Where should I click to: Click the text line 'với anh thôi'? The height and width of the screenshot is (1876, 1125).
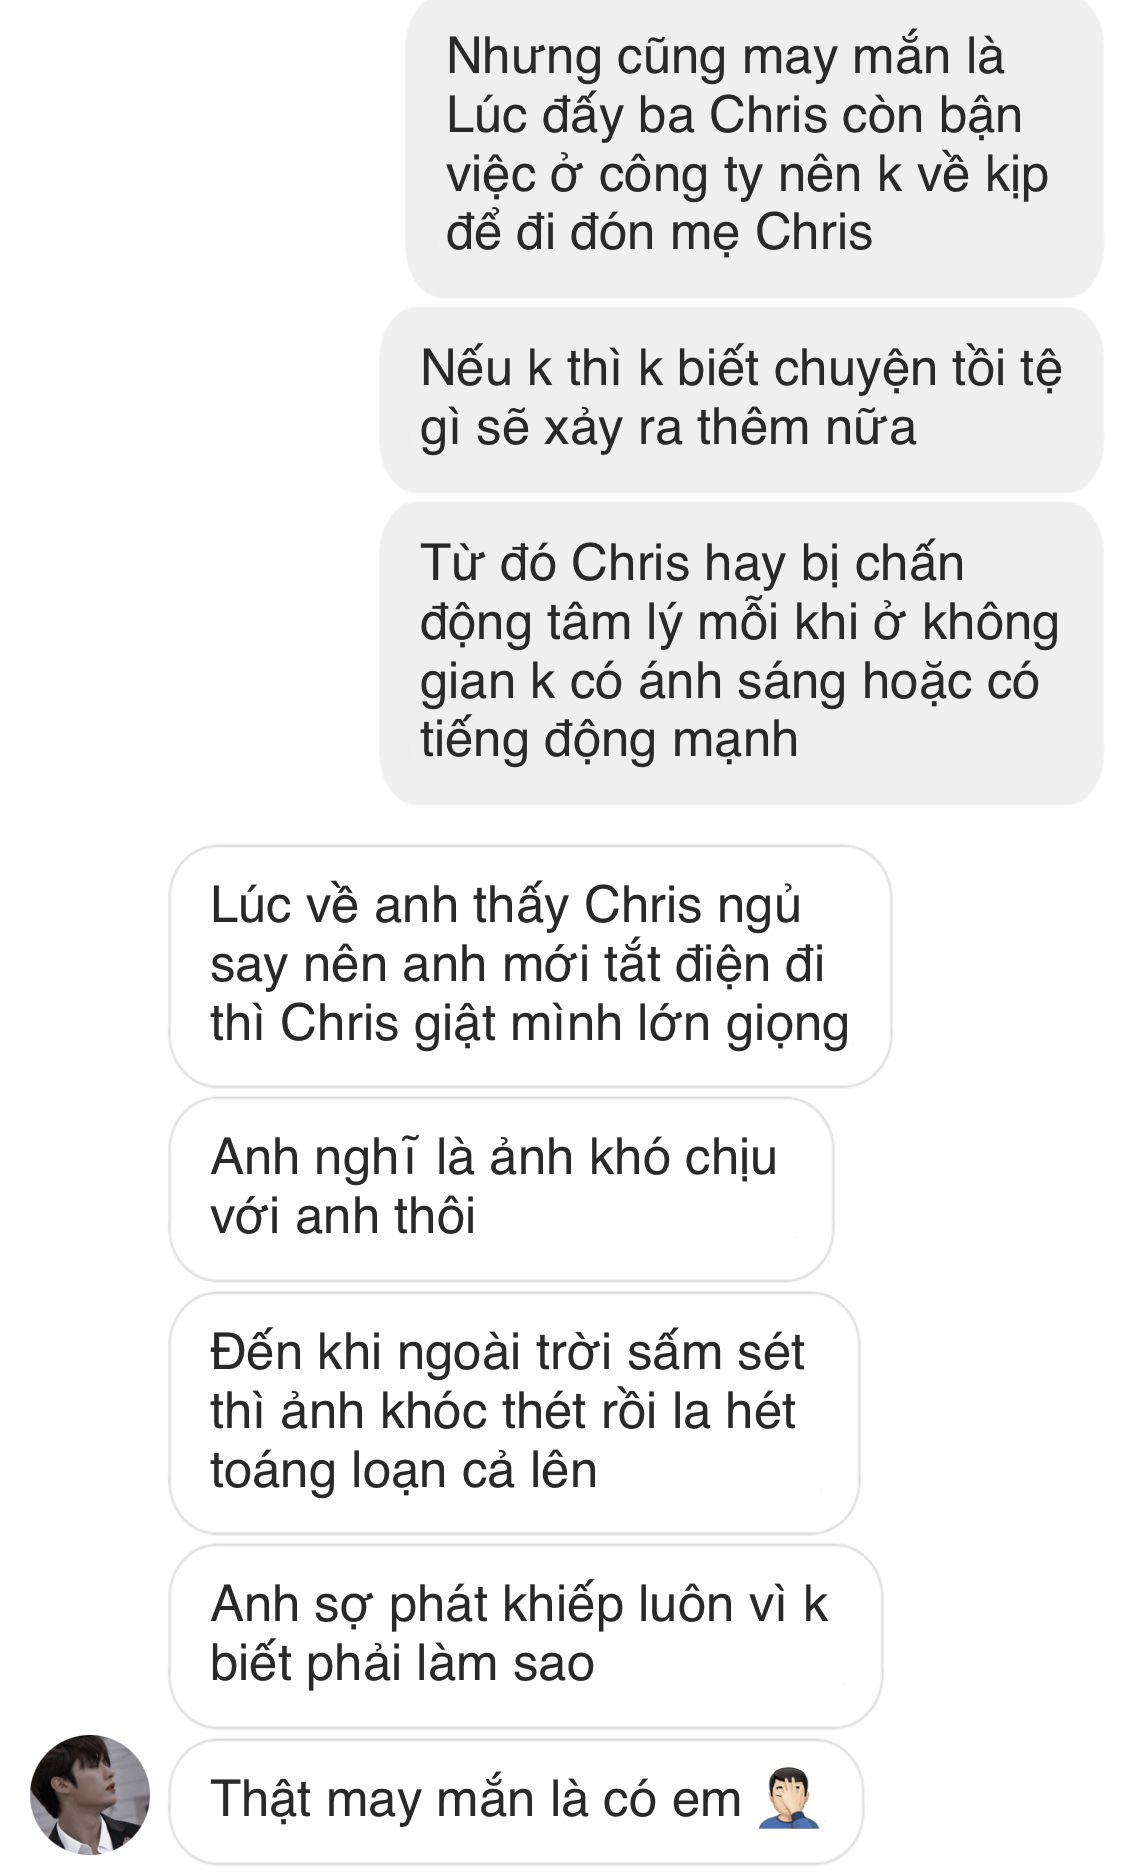tap(343, 1217)
